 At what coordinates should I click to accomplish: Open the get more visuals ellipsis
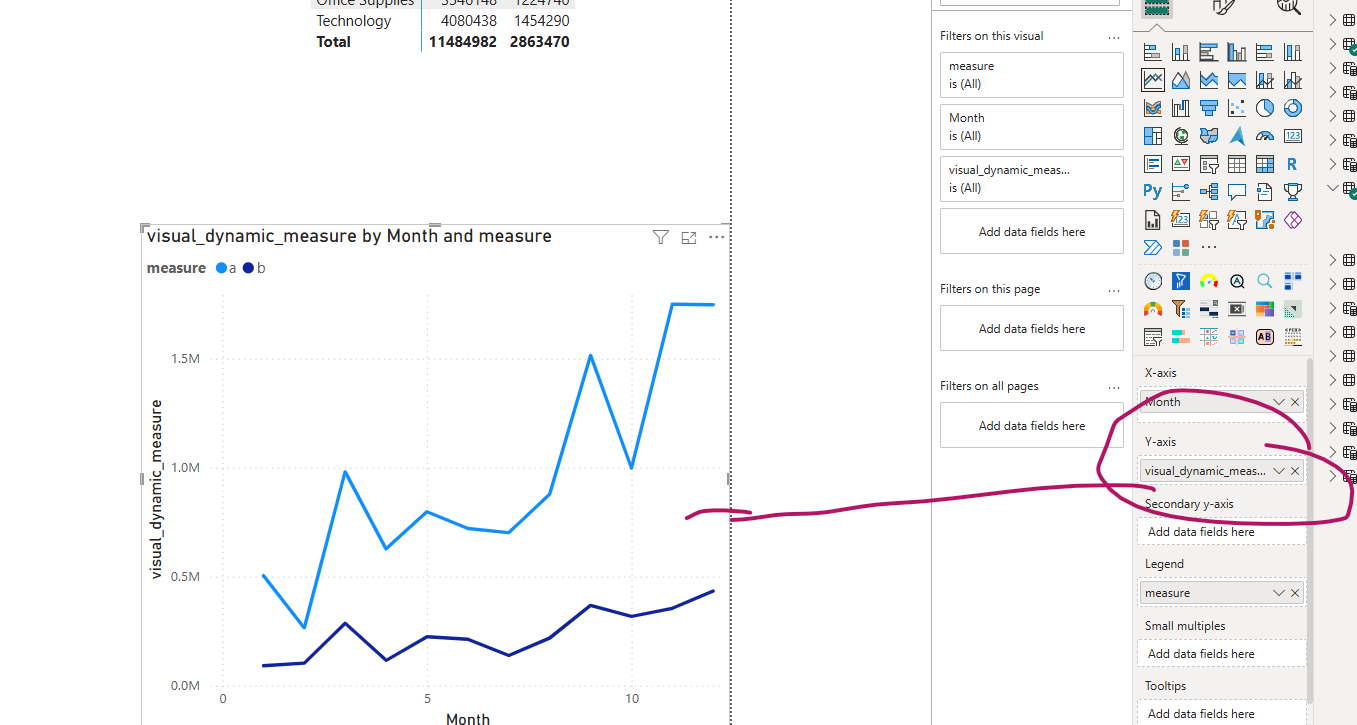point(1209,247)
